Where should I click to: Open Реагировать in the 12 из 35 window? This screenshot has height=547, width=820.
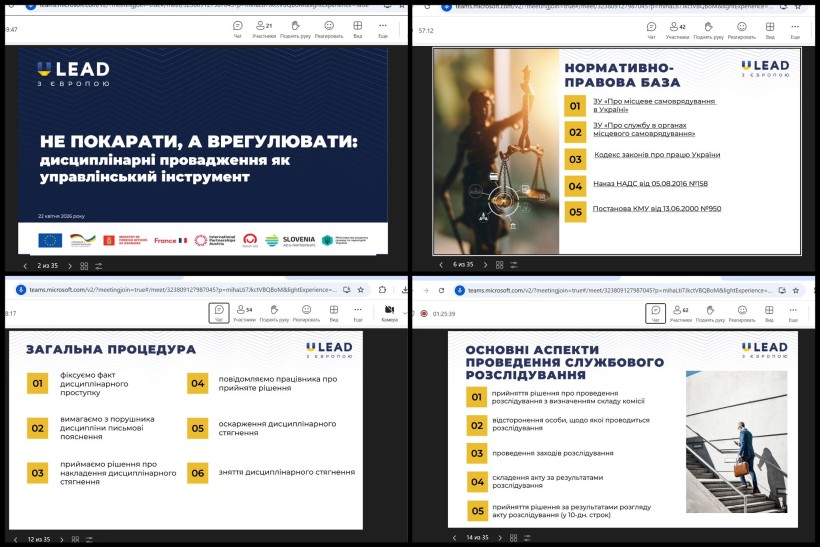306,313
